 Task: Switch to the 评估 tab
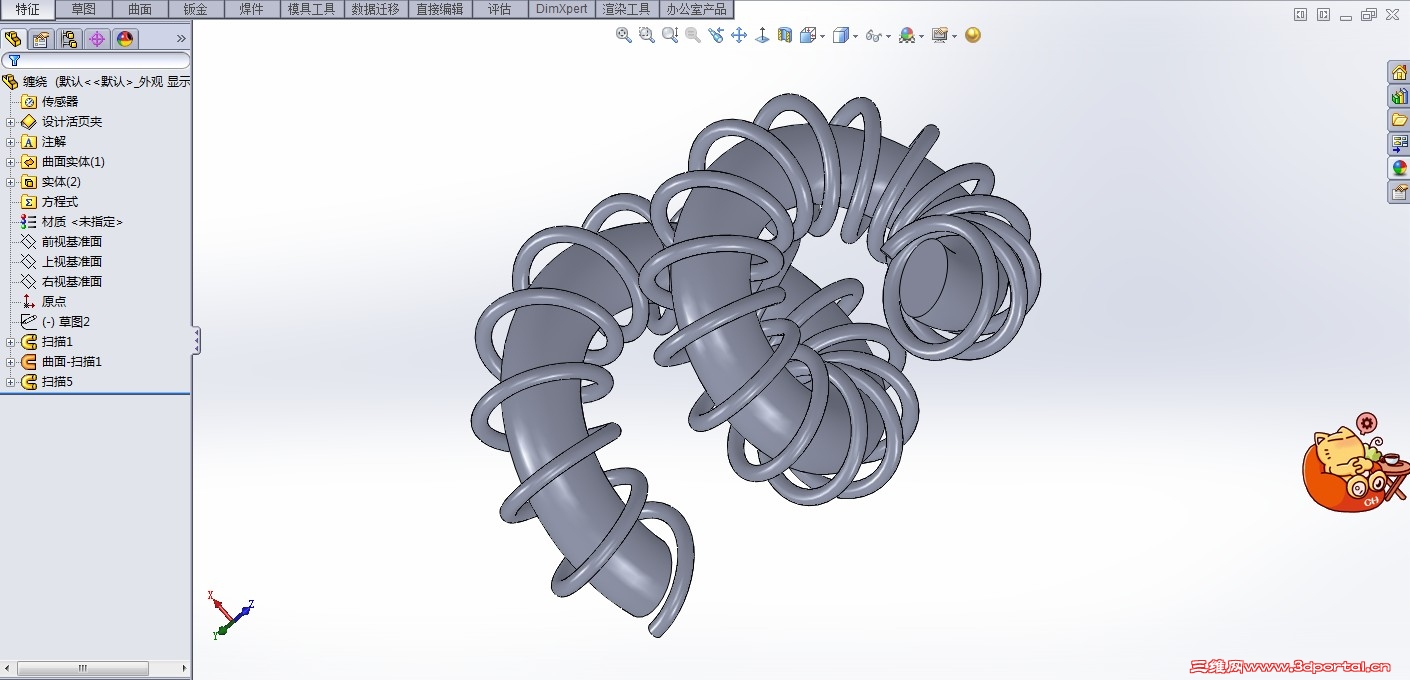click(500, 9)
